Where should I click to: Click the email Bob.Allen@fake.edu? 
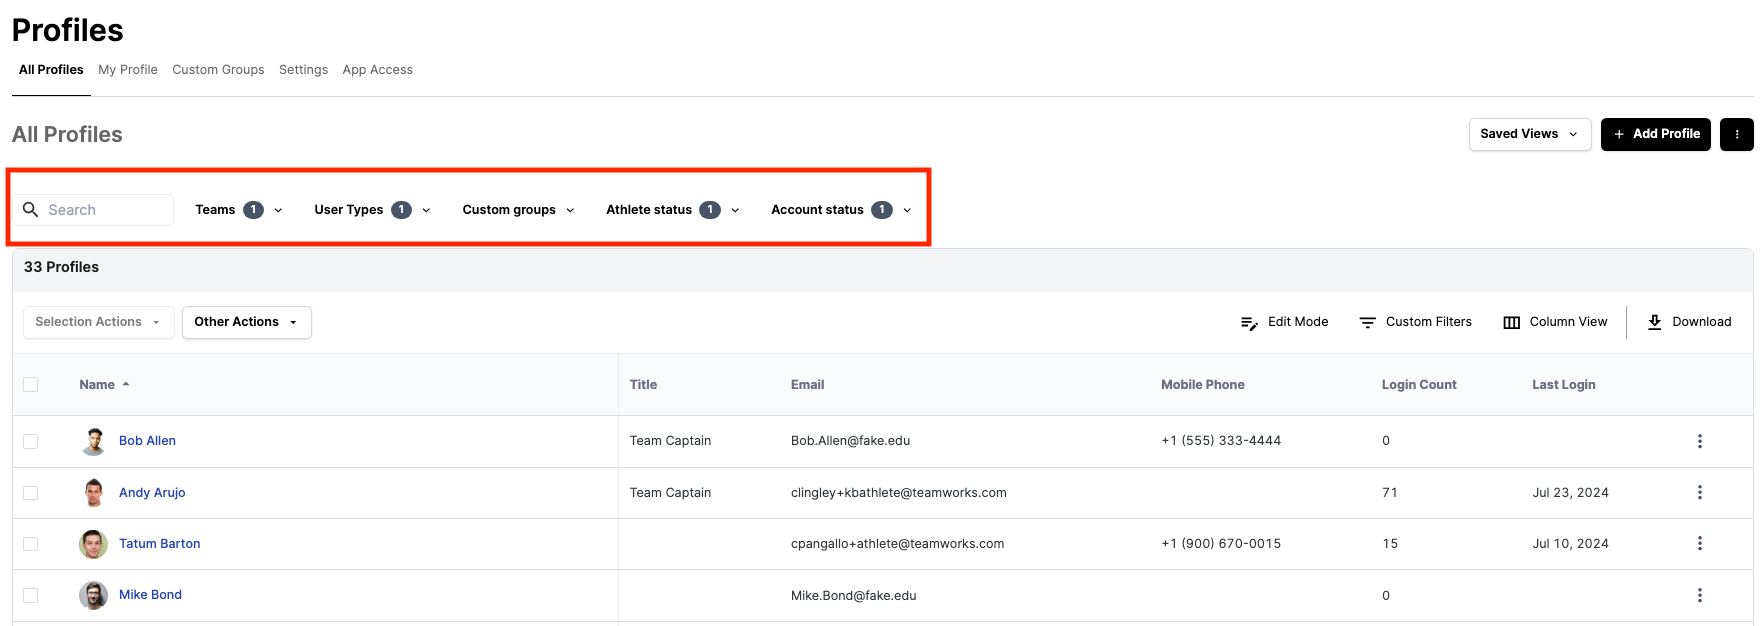click(x=850, y=441)
